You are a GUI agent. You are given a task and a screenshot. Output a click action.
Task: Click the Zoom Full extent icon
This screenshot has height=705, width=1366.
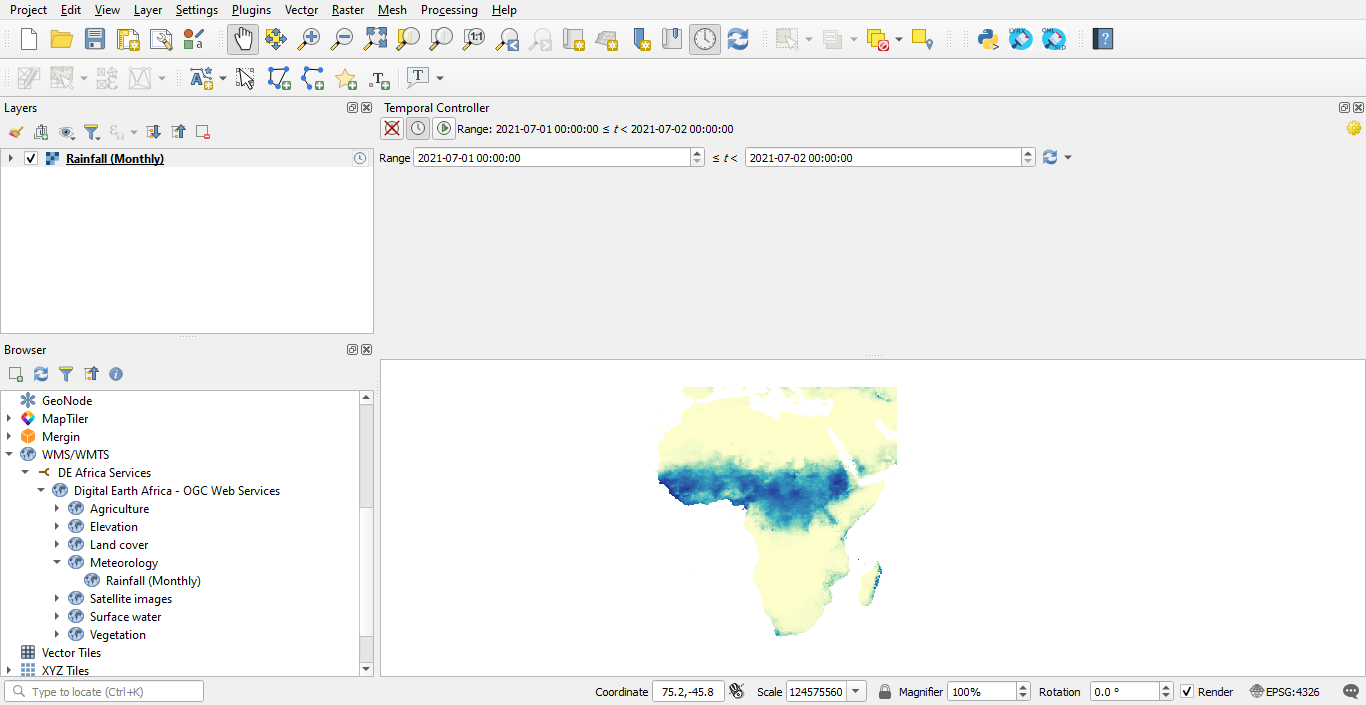[x=375, y=39]
